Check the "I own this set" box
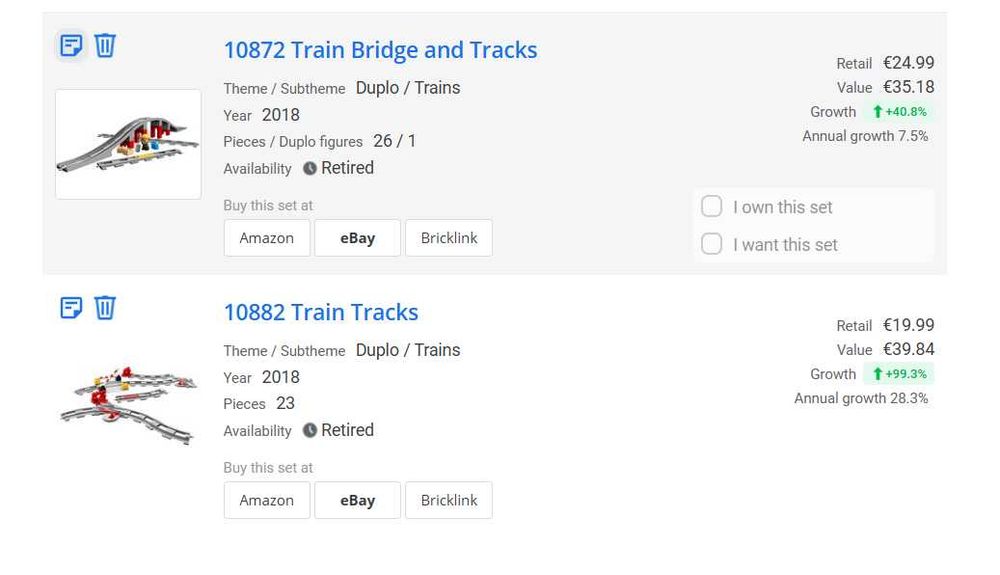Screen dimensions: 1000x575 click(712, 207)
